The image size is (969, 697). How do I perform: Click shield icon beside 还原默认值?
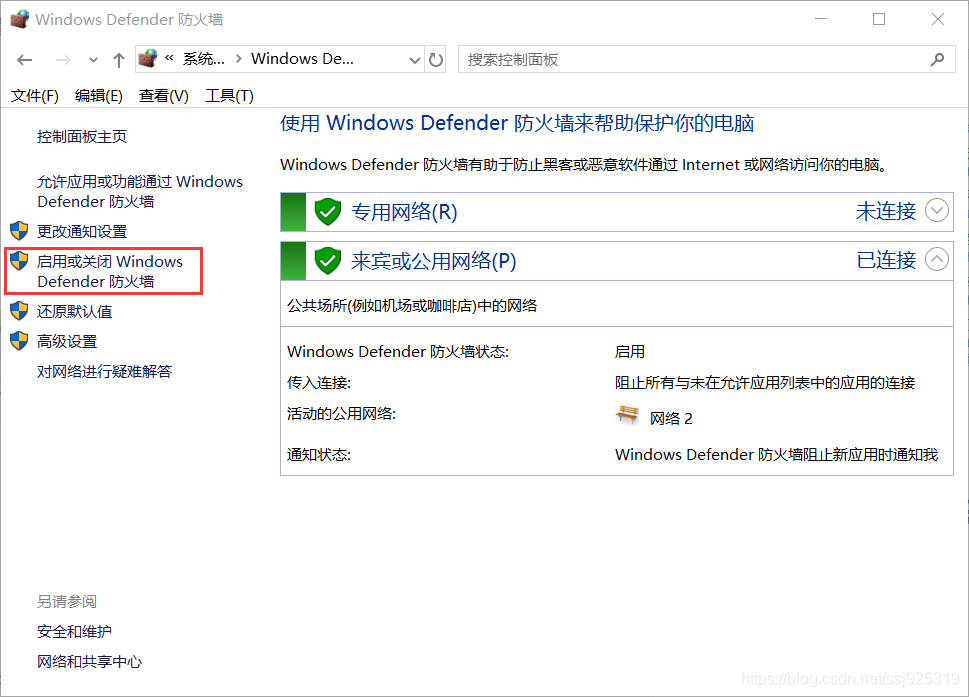(x=19, y=311)
